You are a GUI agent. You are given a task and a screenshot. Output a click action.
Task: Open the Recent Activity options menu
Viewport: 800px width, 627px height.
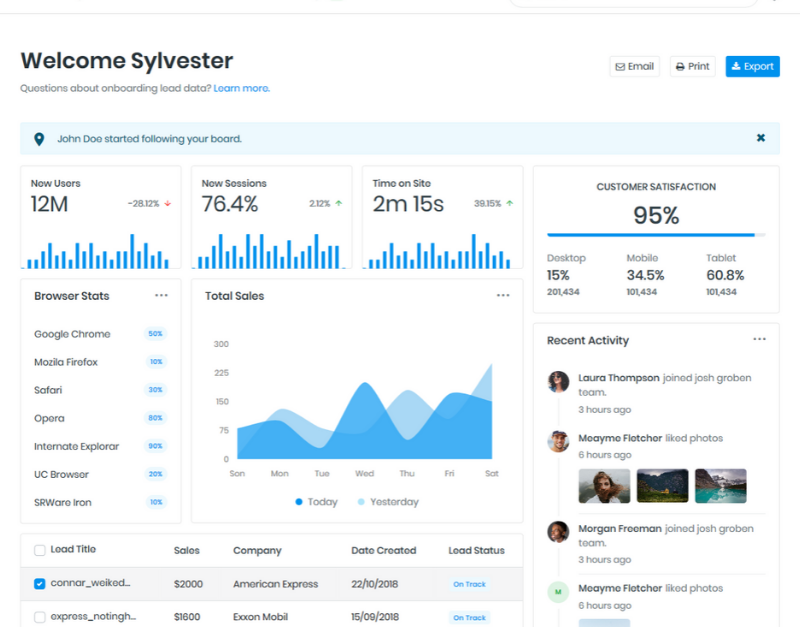tap(759, 340)
